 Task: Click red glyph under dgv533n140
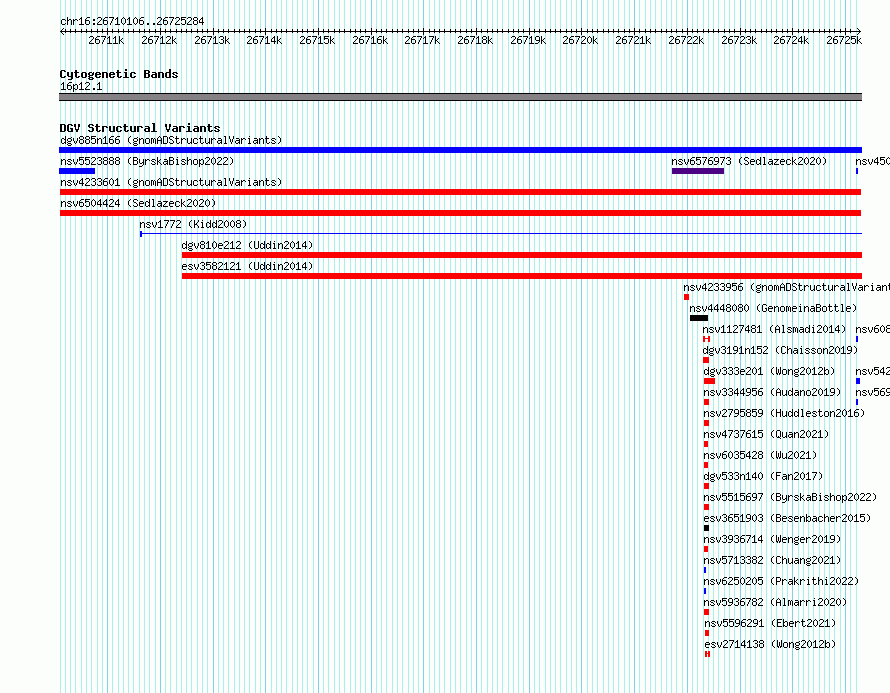[x=706, y=486]
